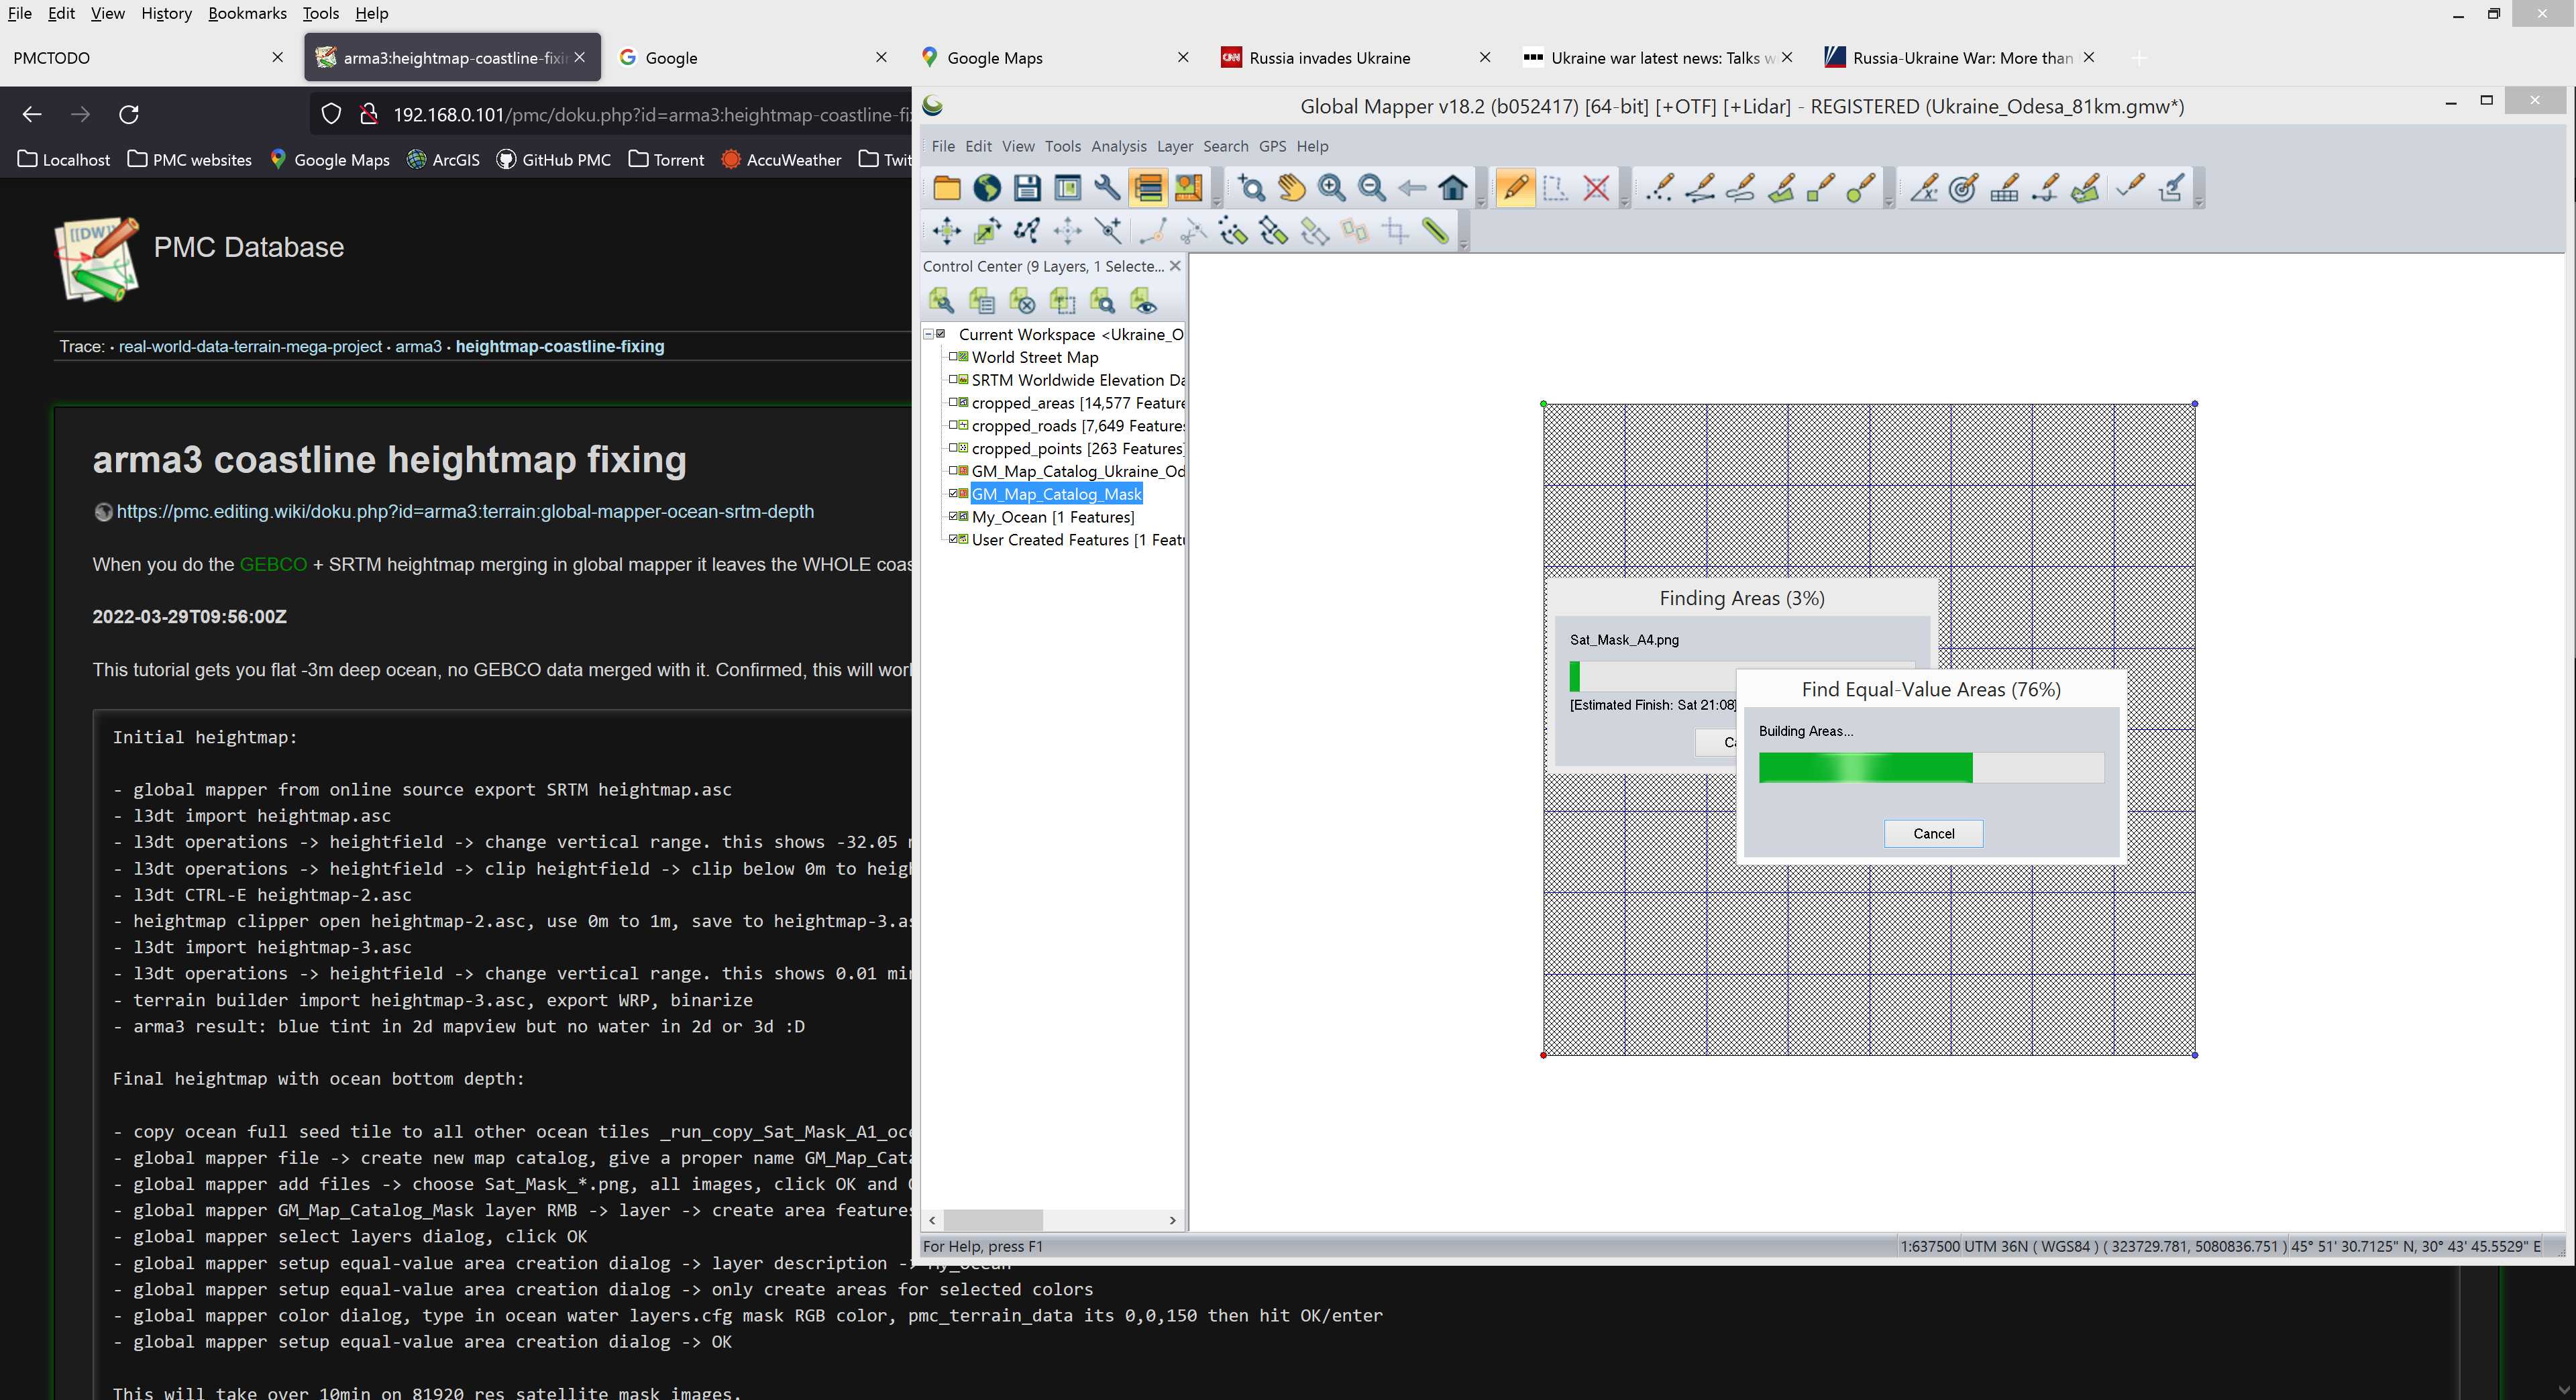Click the Control Center horizontal scrollbar thumb
The width and height of the screenshot is (2576, 1400).
pos(994,1220)
